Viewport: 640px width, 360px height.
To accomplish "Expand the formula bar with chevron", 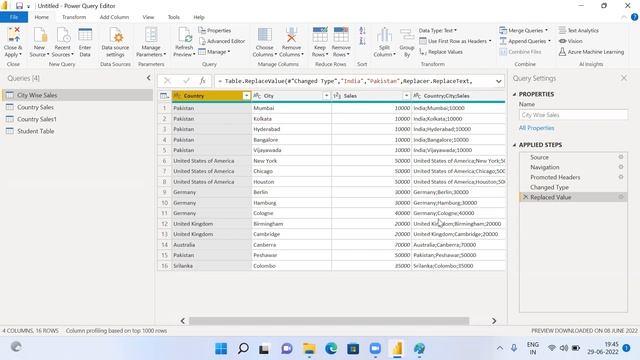I will tap(498, 81).
